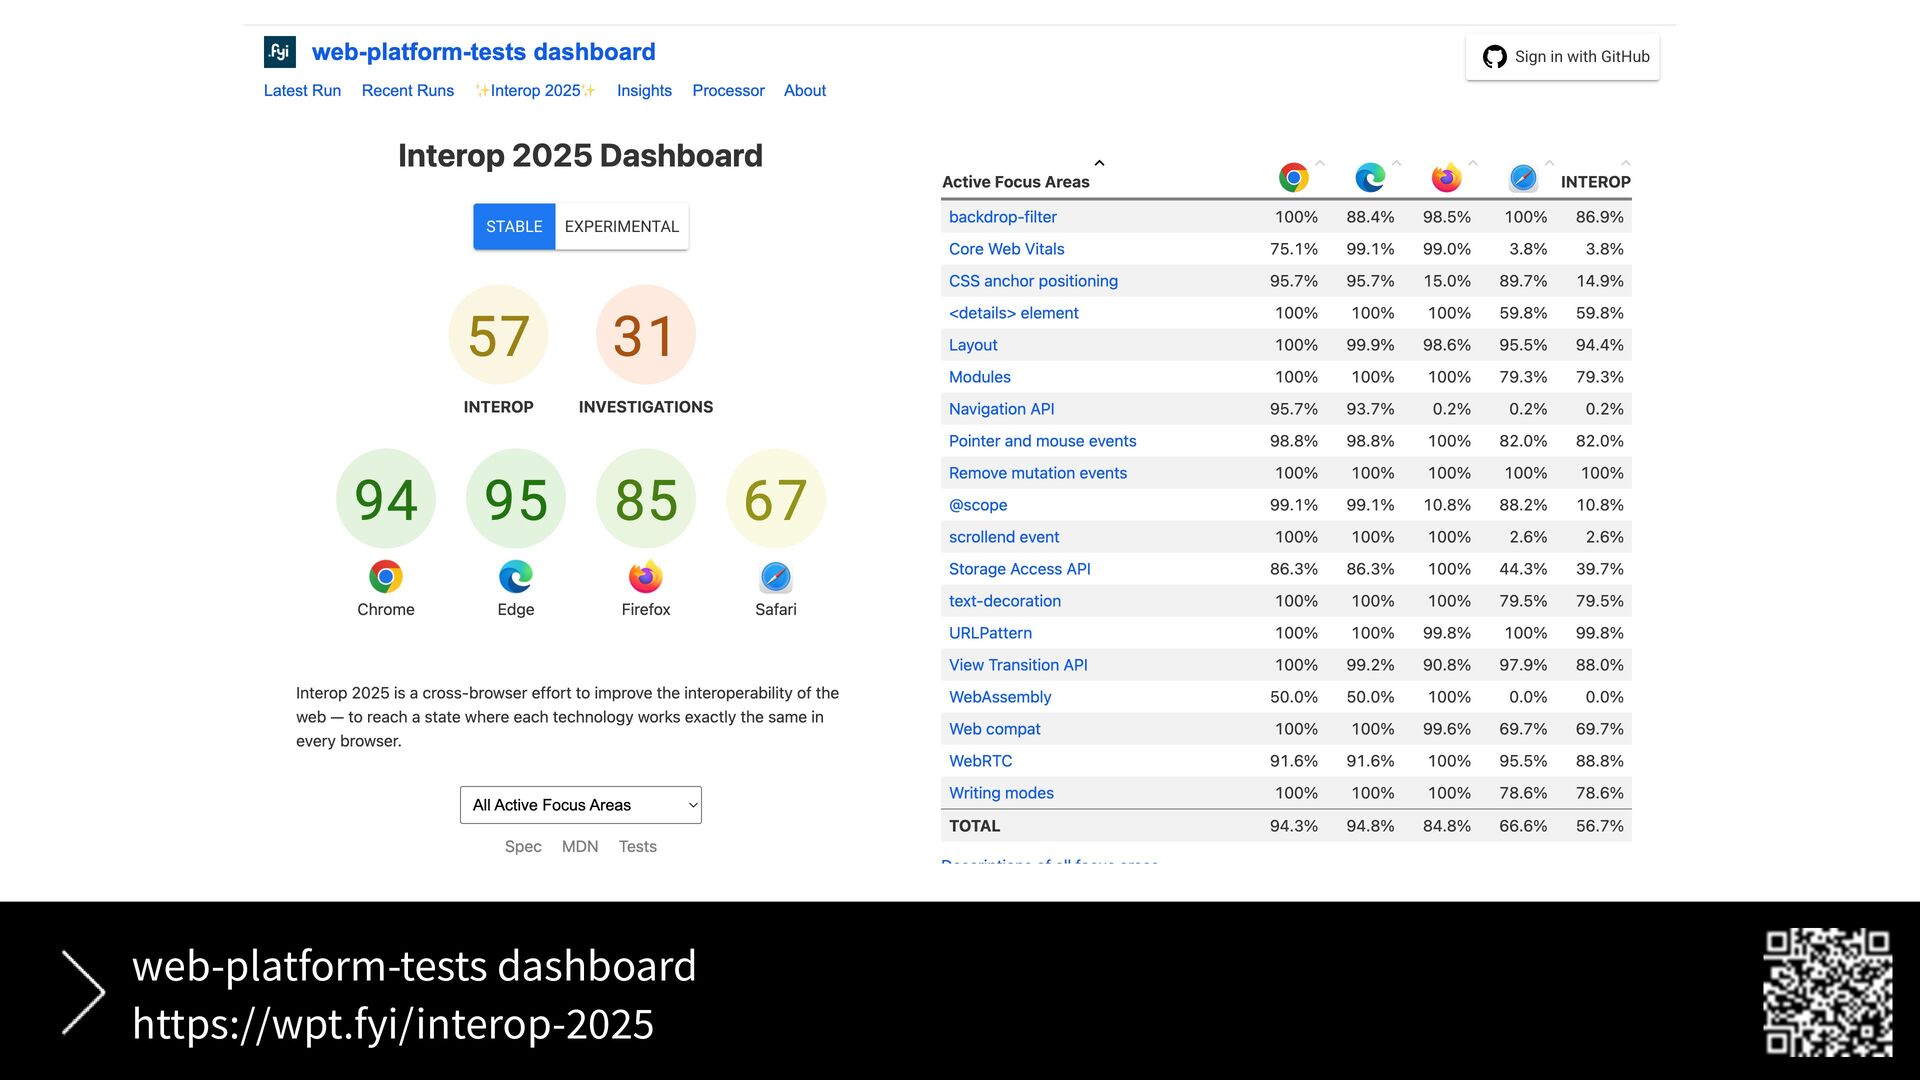Click Firefox icon in table header
The image size is (1920, 1080).
coord(1446,178)
